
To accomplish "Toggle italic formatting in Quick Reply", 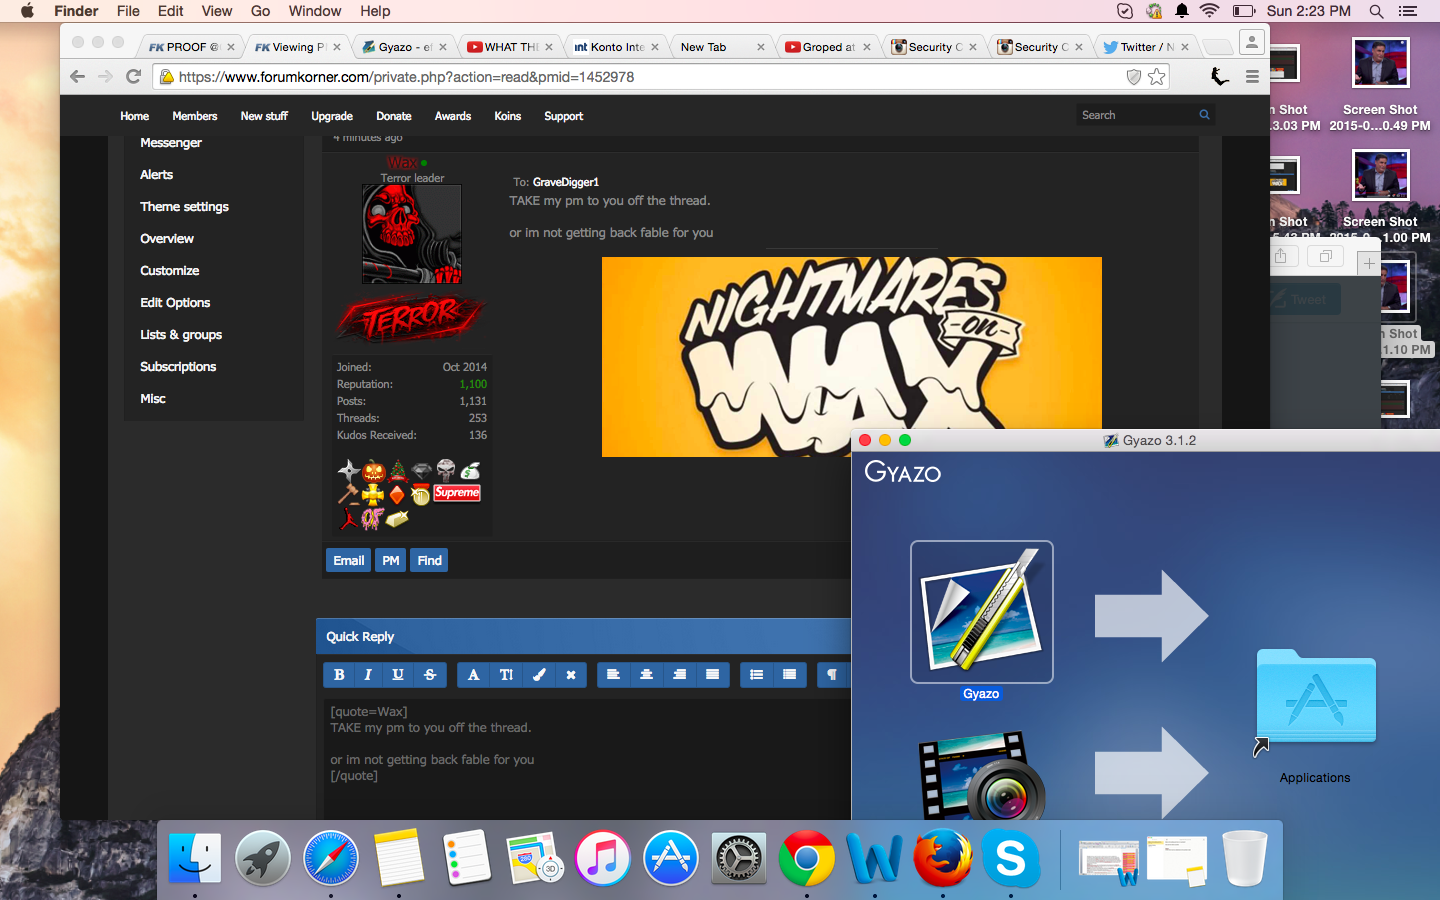I will [x=368, y=675].
